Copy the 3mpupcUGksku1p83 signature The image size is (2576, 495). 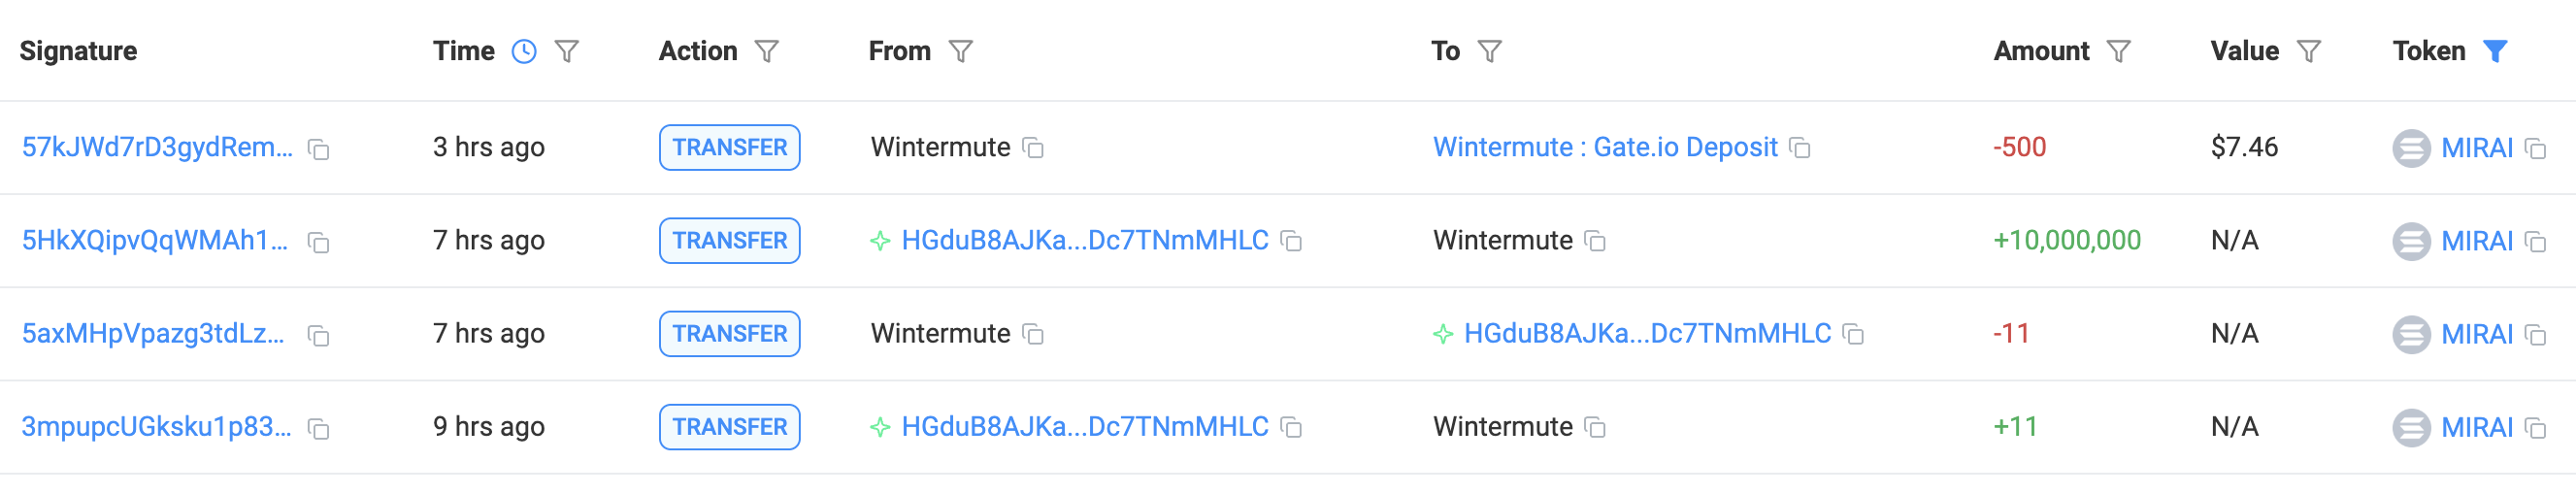318,429
